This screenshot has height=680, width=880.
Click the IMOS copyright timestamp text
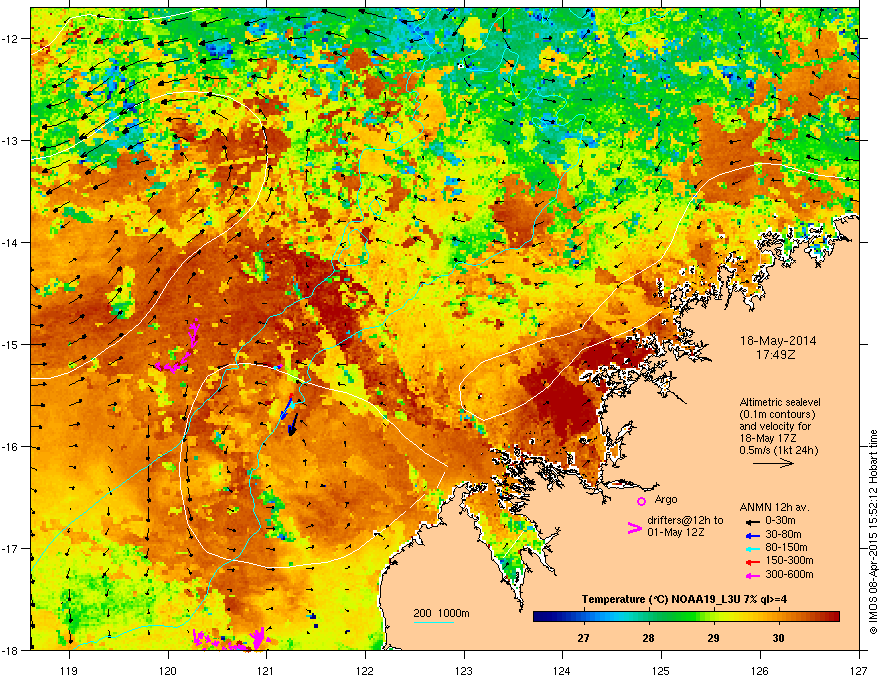[873, 532]
